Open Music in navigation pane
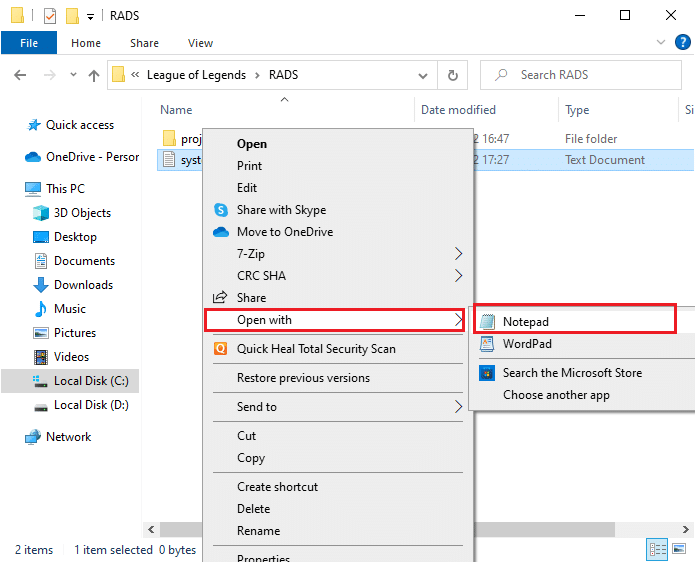Screen dimensions: 695x562 (60, 308)
